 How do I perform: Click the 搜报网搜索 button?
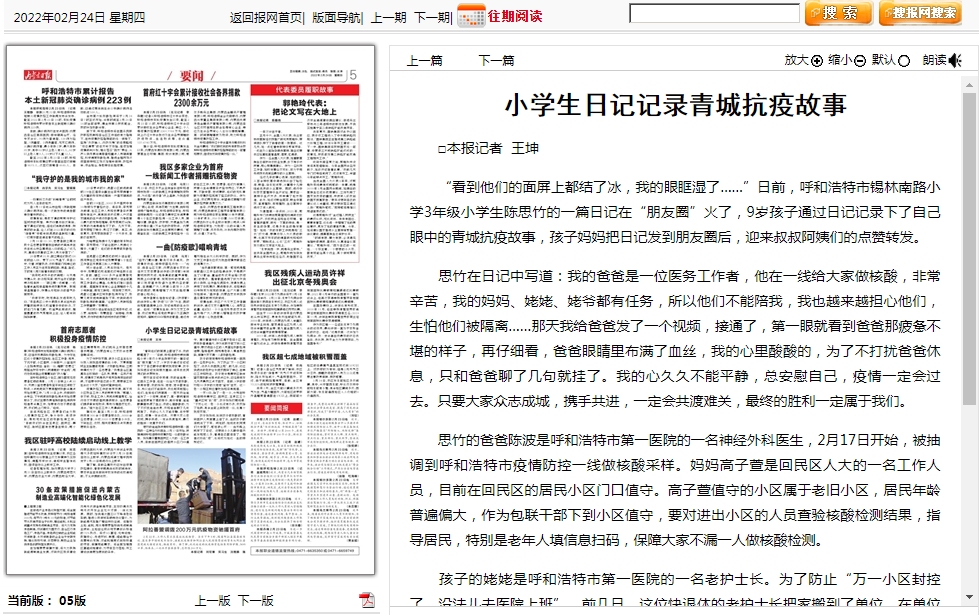920,13
